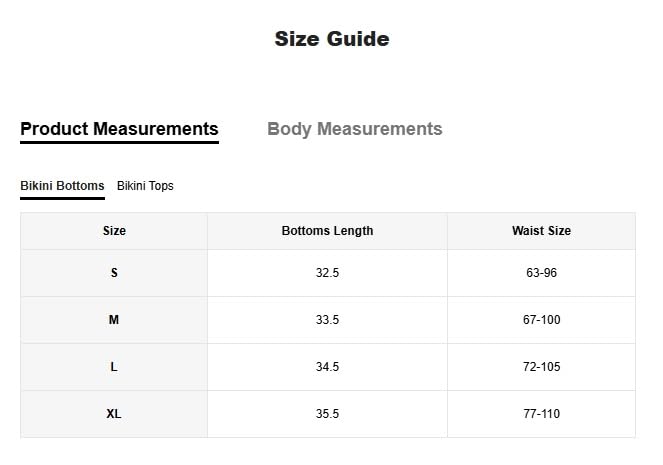Click the 32.5 bottoms length cell

click(327, 273)
